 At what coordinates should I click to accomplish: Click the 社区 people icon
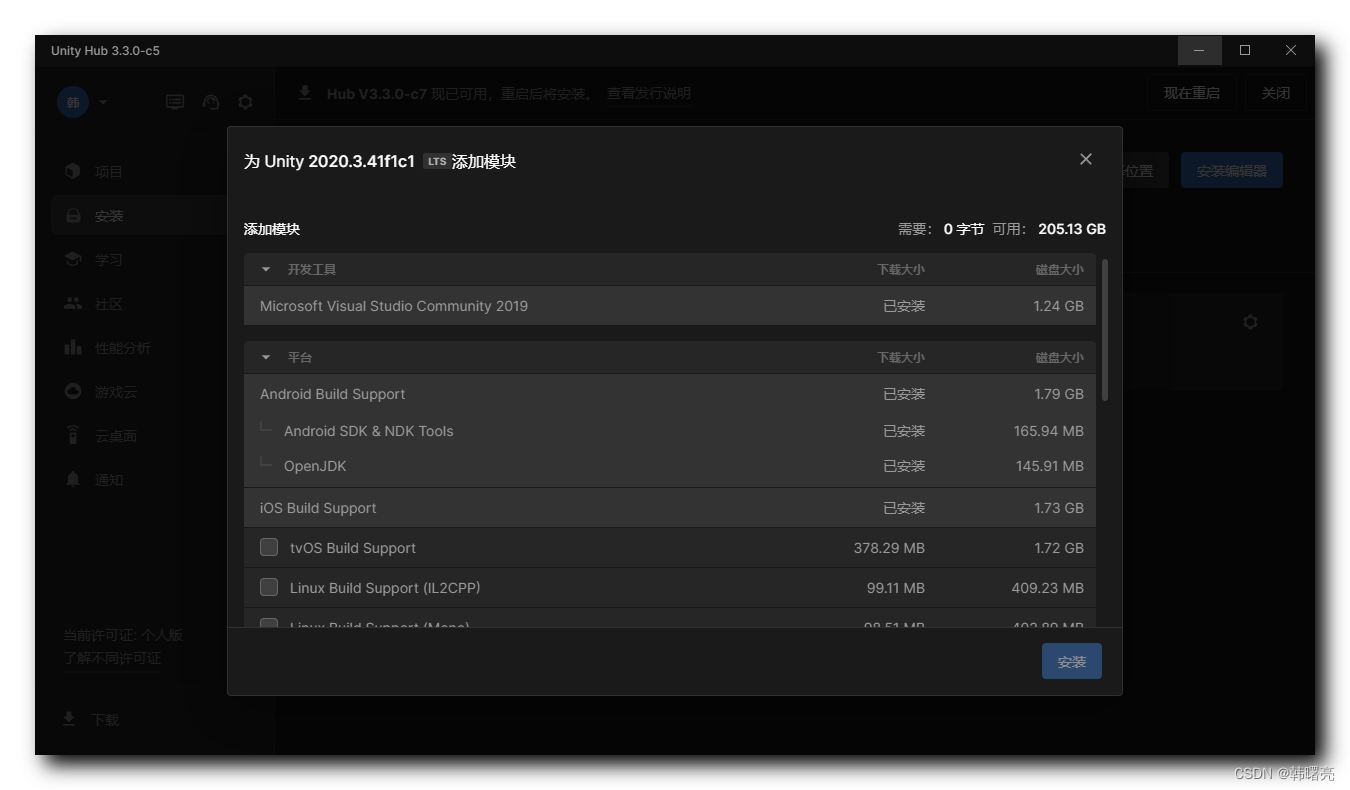click(73, 303)
